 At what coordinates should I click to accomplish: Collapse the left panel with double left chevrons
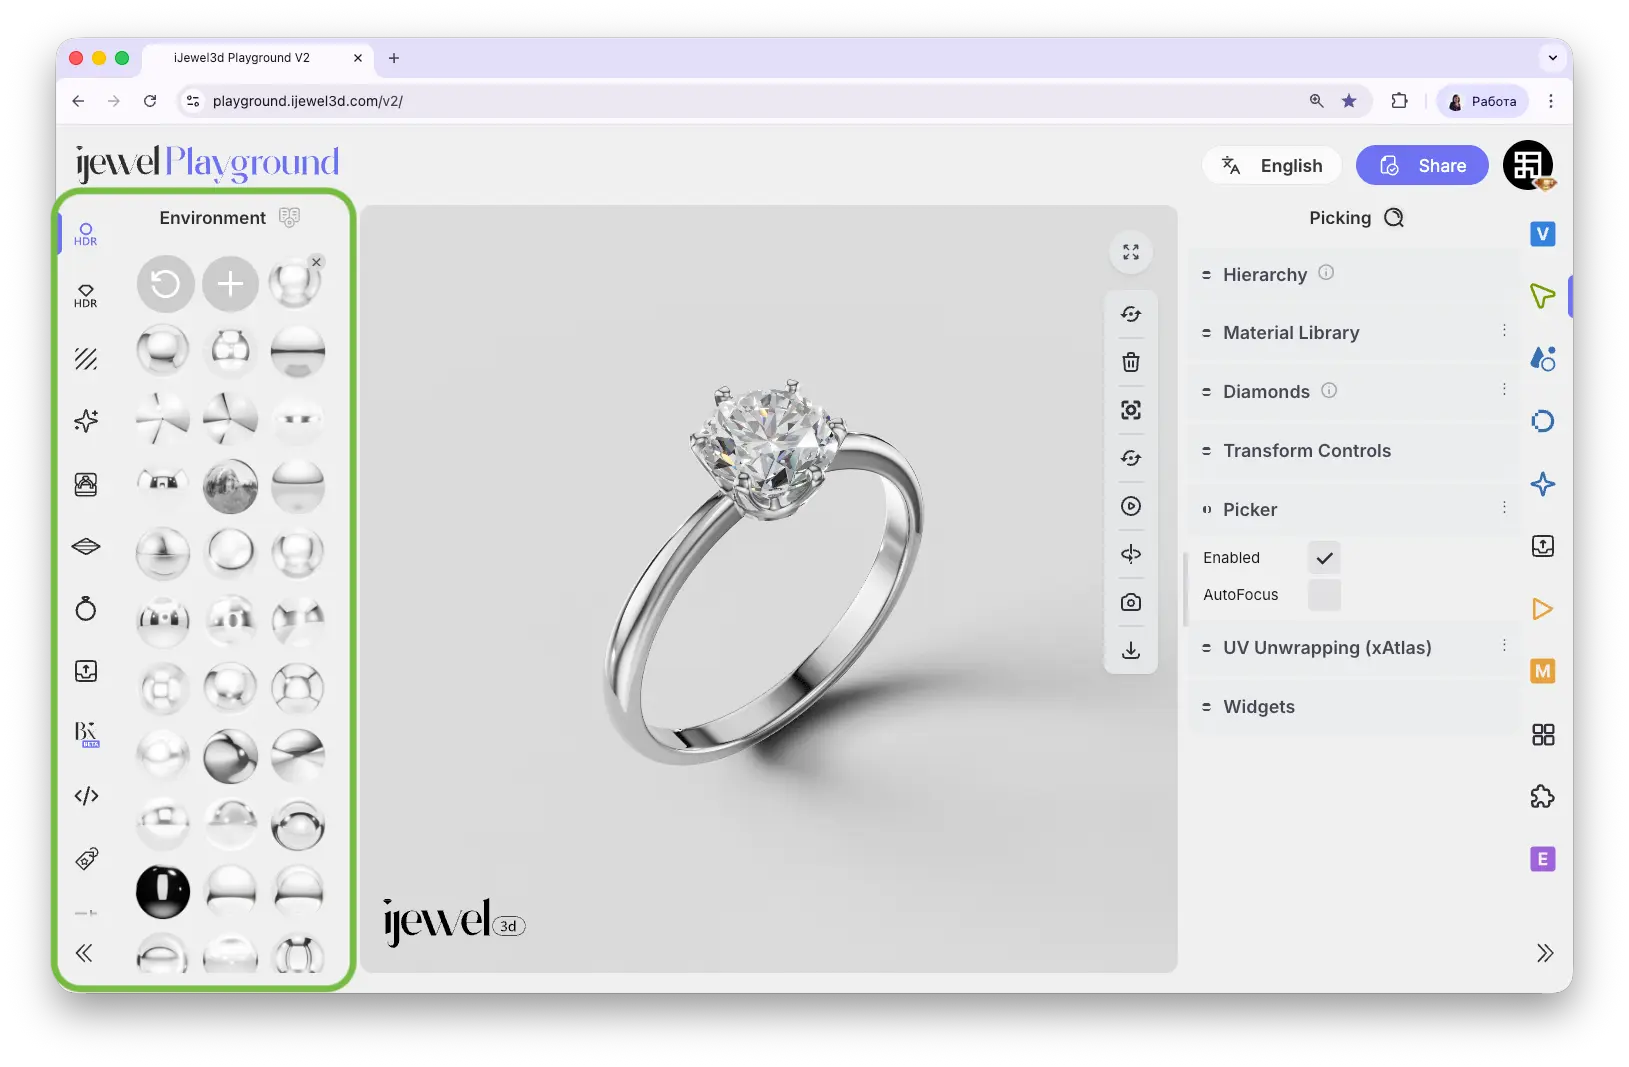(84, 953)
